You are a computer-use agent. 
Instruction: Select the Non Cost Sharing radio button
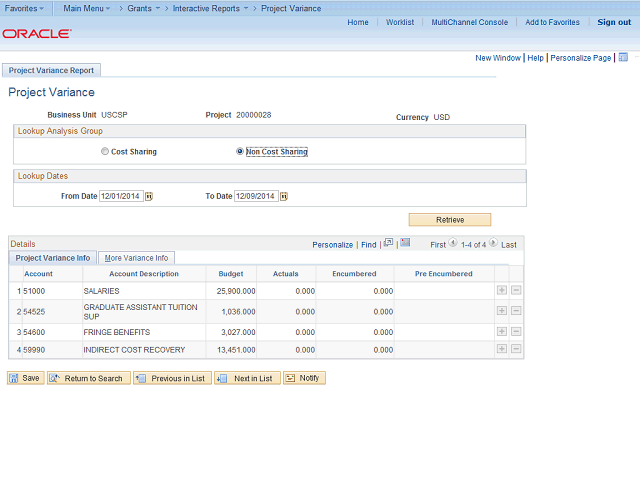pos(240,152)
